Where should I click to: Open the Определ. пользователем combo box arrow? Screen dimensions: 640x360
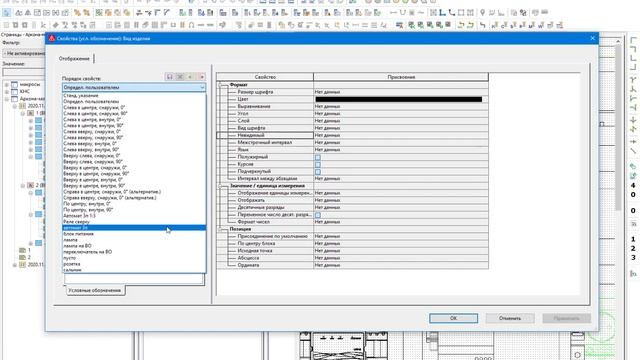click(202, 87)
